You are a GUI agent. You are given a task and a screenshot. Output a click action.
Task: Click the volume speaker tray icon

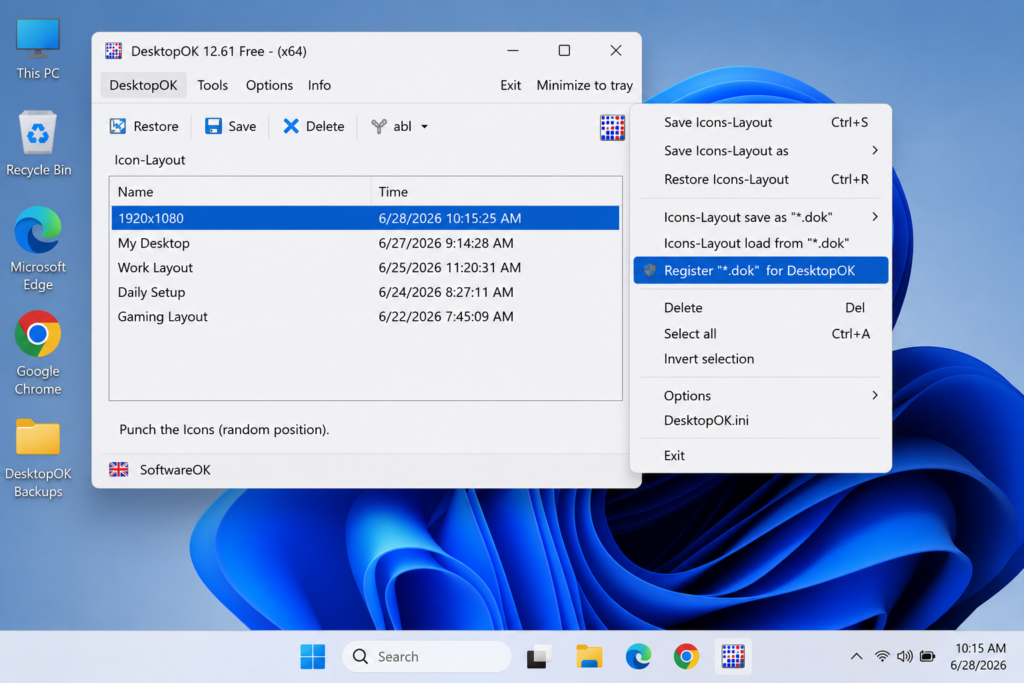coord(904,656)
